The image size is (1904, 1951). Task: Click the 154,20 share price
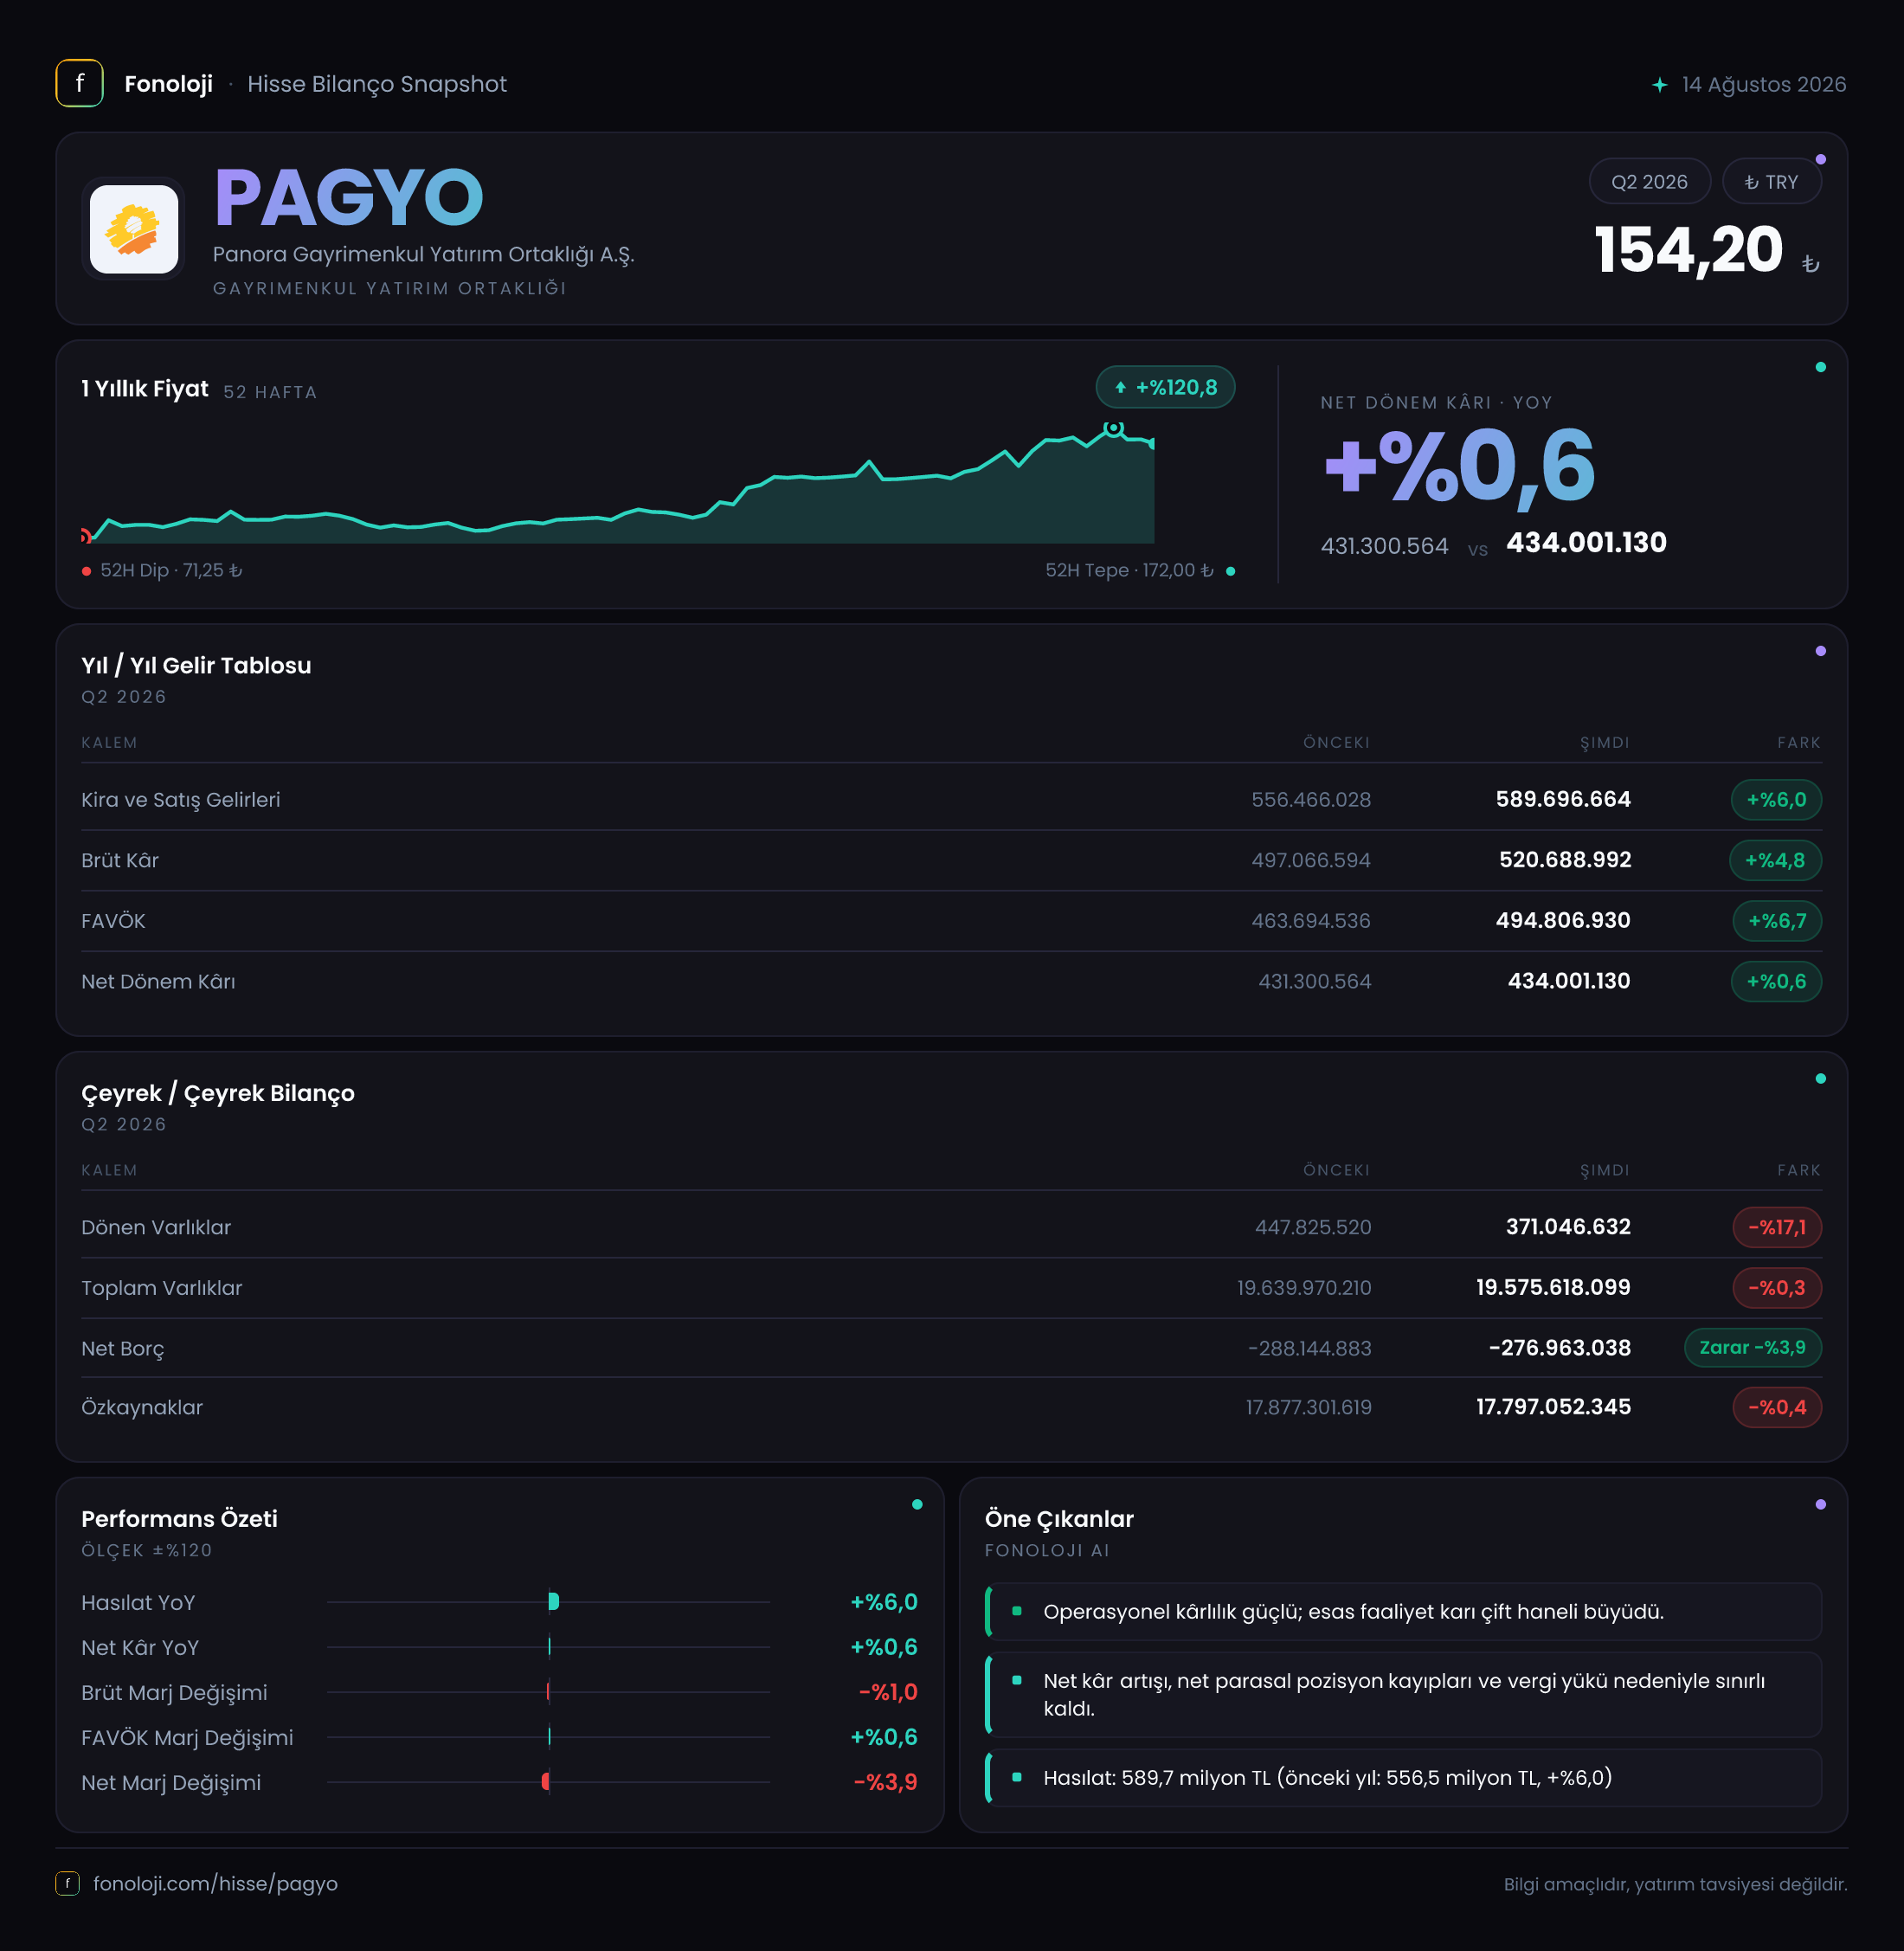tap(1688, 250)
